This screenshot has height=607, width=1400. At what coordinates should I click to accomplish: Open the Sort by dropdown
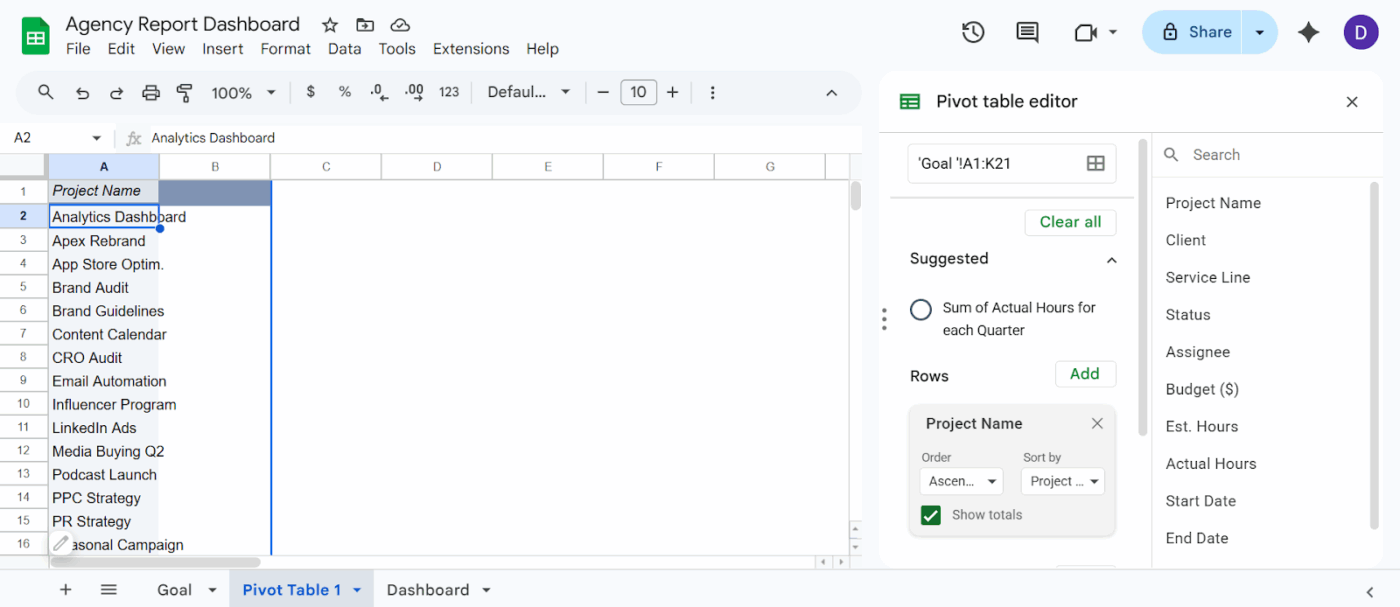(1063, 481)
